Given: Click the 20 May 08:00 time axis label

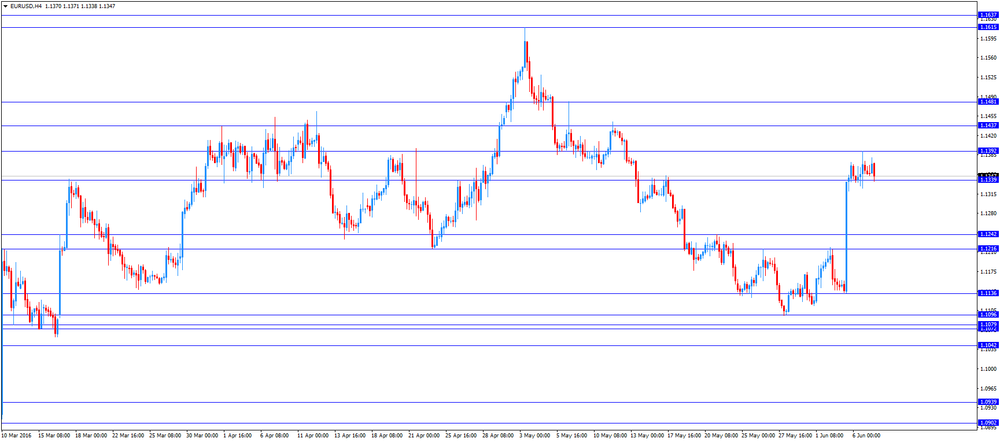Looking at the screenshot, I should pos(720,437).
